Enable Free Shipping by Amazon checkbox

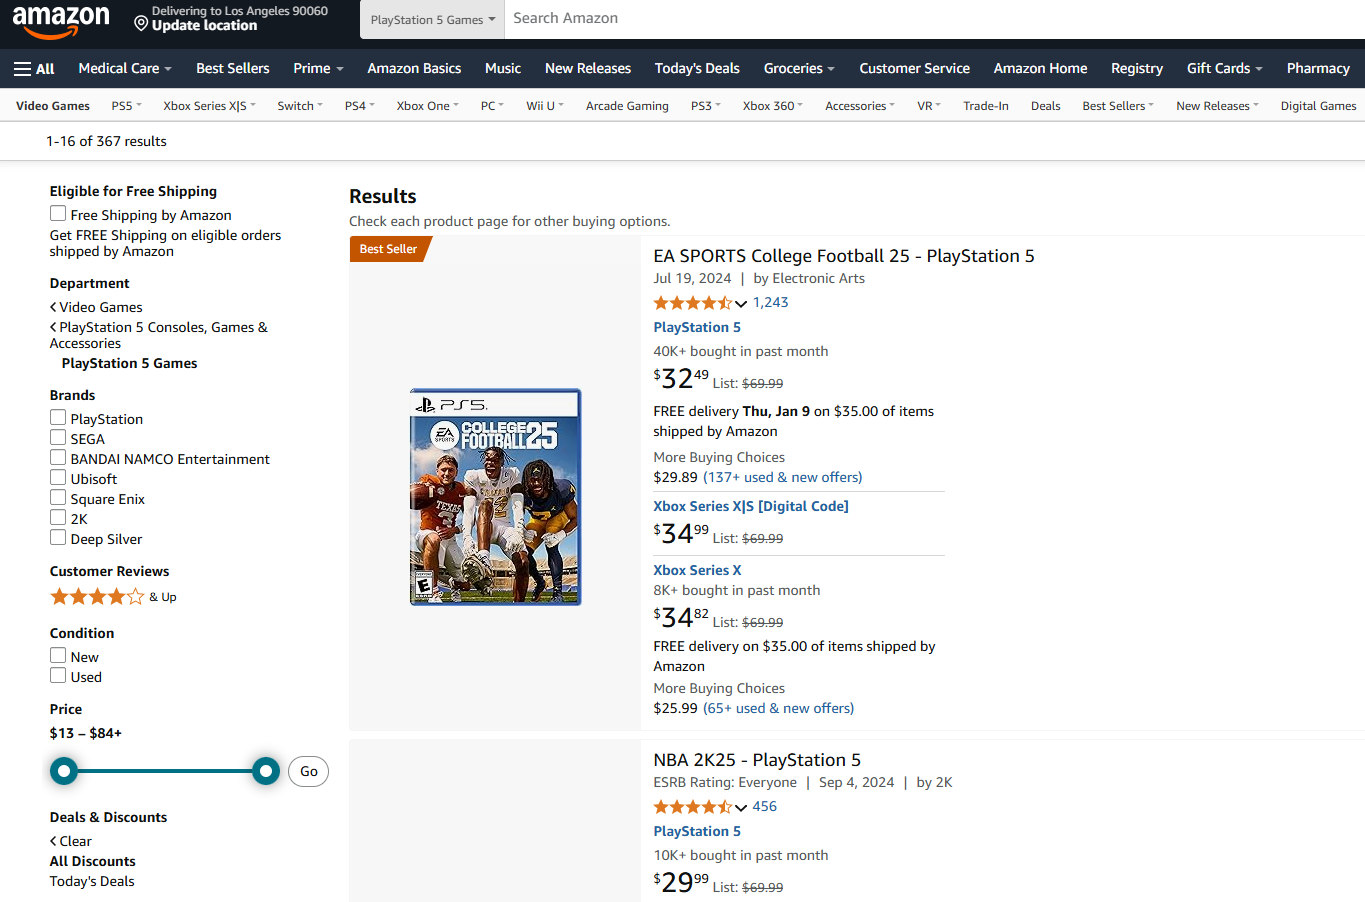click(58, 214)
